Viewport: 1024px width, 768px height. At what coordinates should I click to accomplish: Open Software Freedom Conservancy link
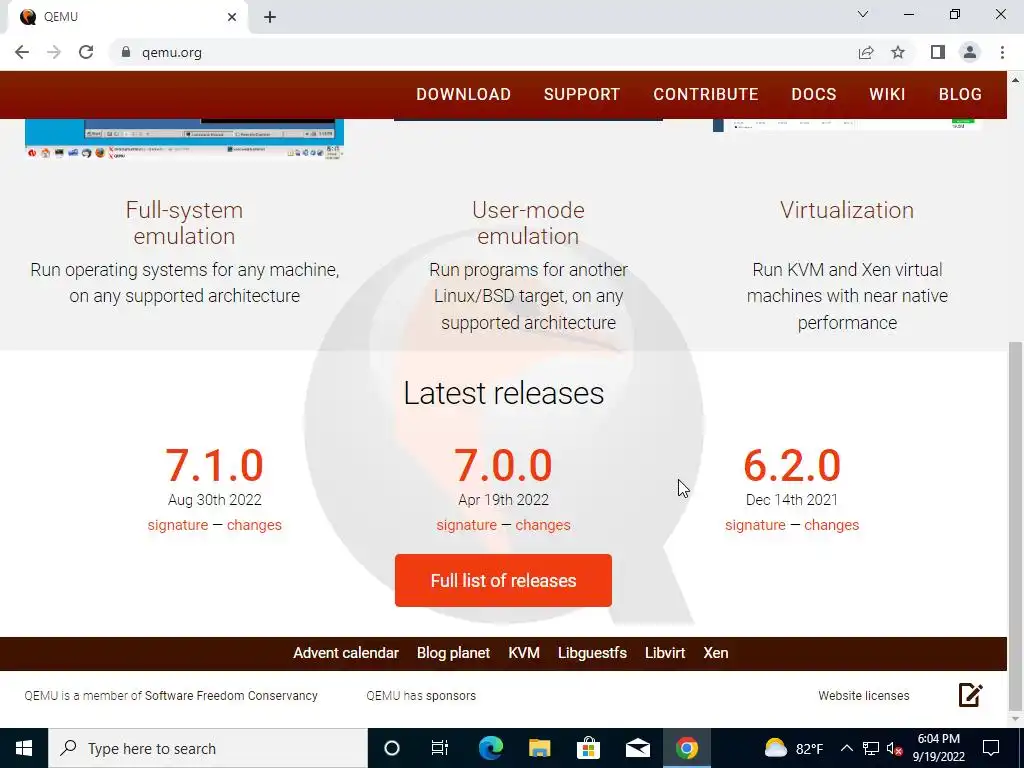(231, 696)
